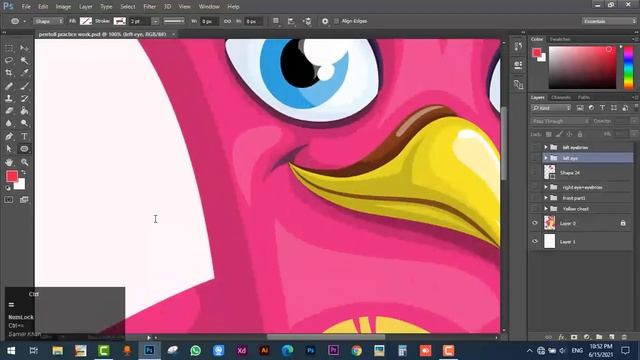Screen dimensions: 640x360
Task: Filter layers by smart objects
Action: coord(625,108)
